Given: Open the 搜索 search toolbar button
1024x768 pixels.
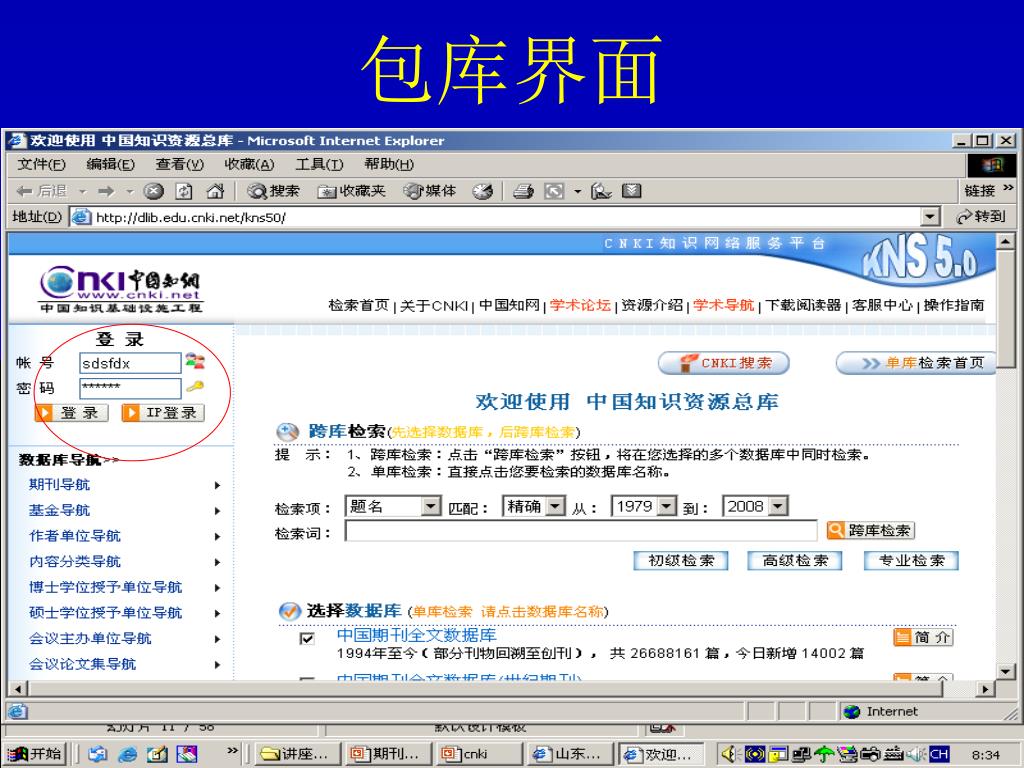Looking at the screenshot, I should coord(273,191).
